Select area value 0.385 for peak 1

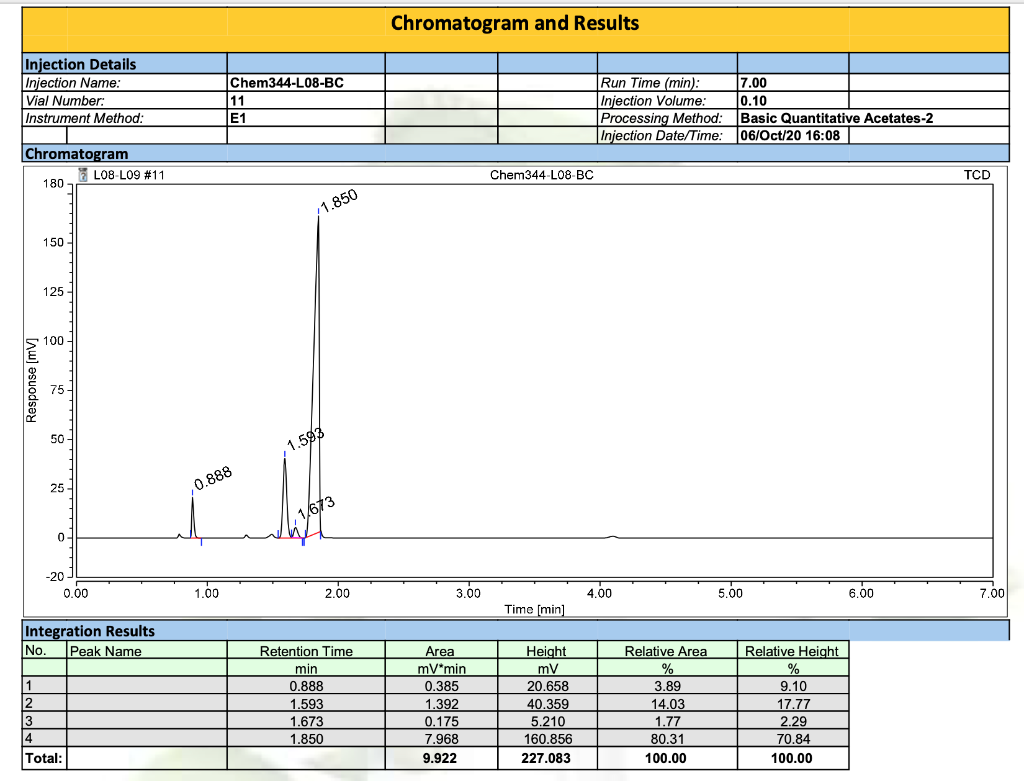(x=441, y=686)
